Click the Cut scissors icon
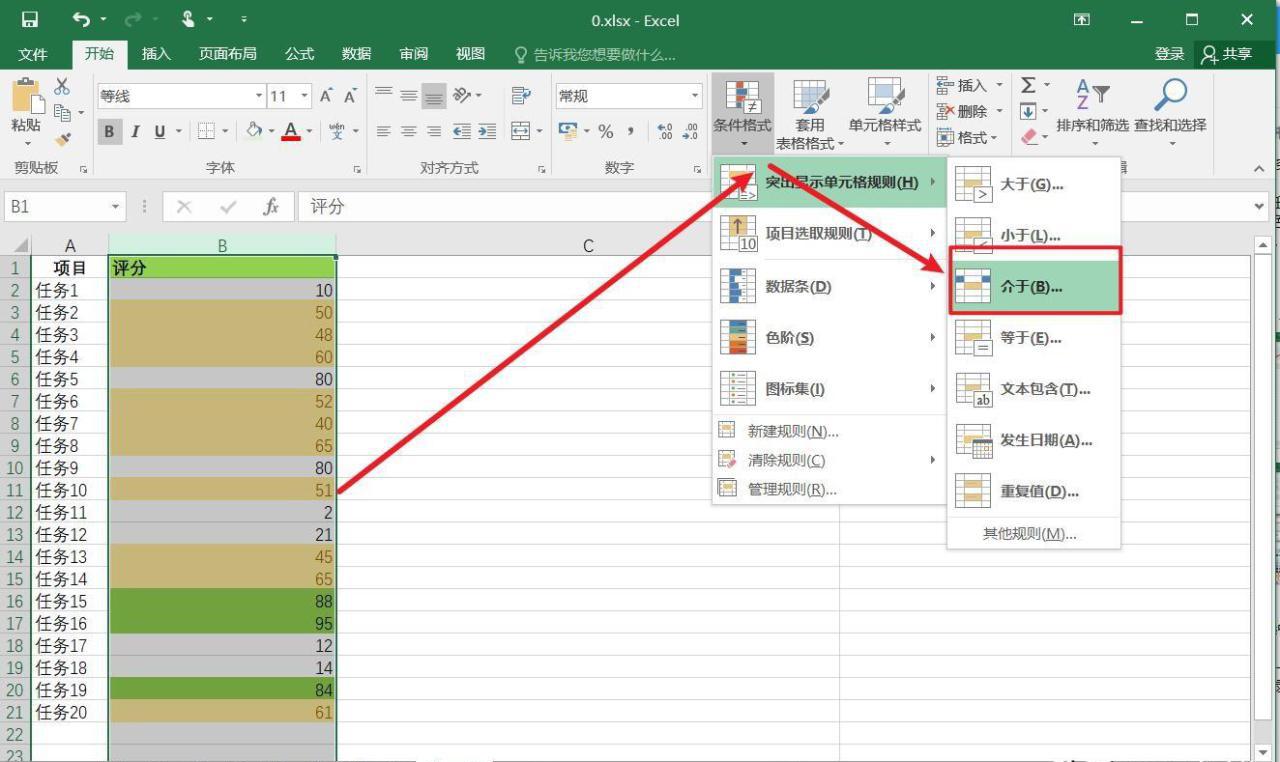1280x762 pixels. click(62, 87)
